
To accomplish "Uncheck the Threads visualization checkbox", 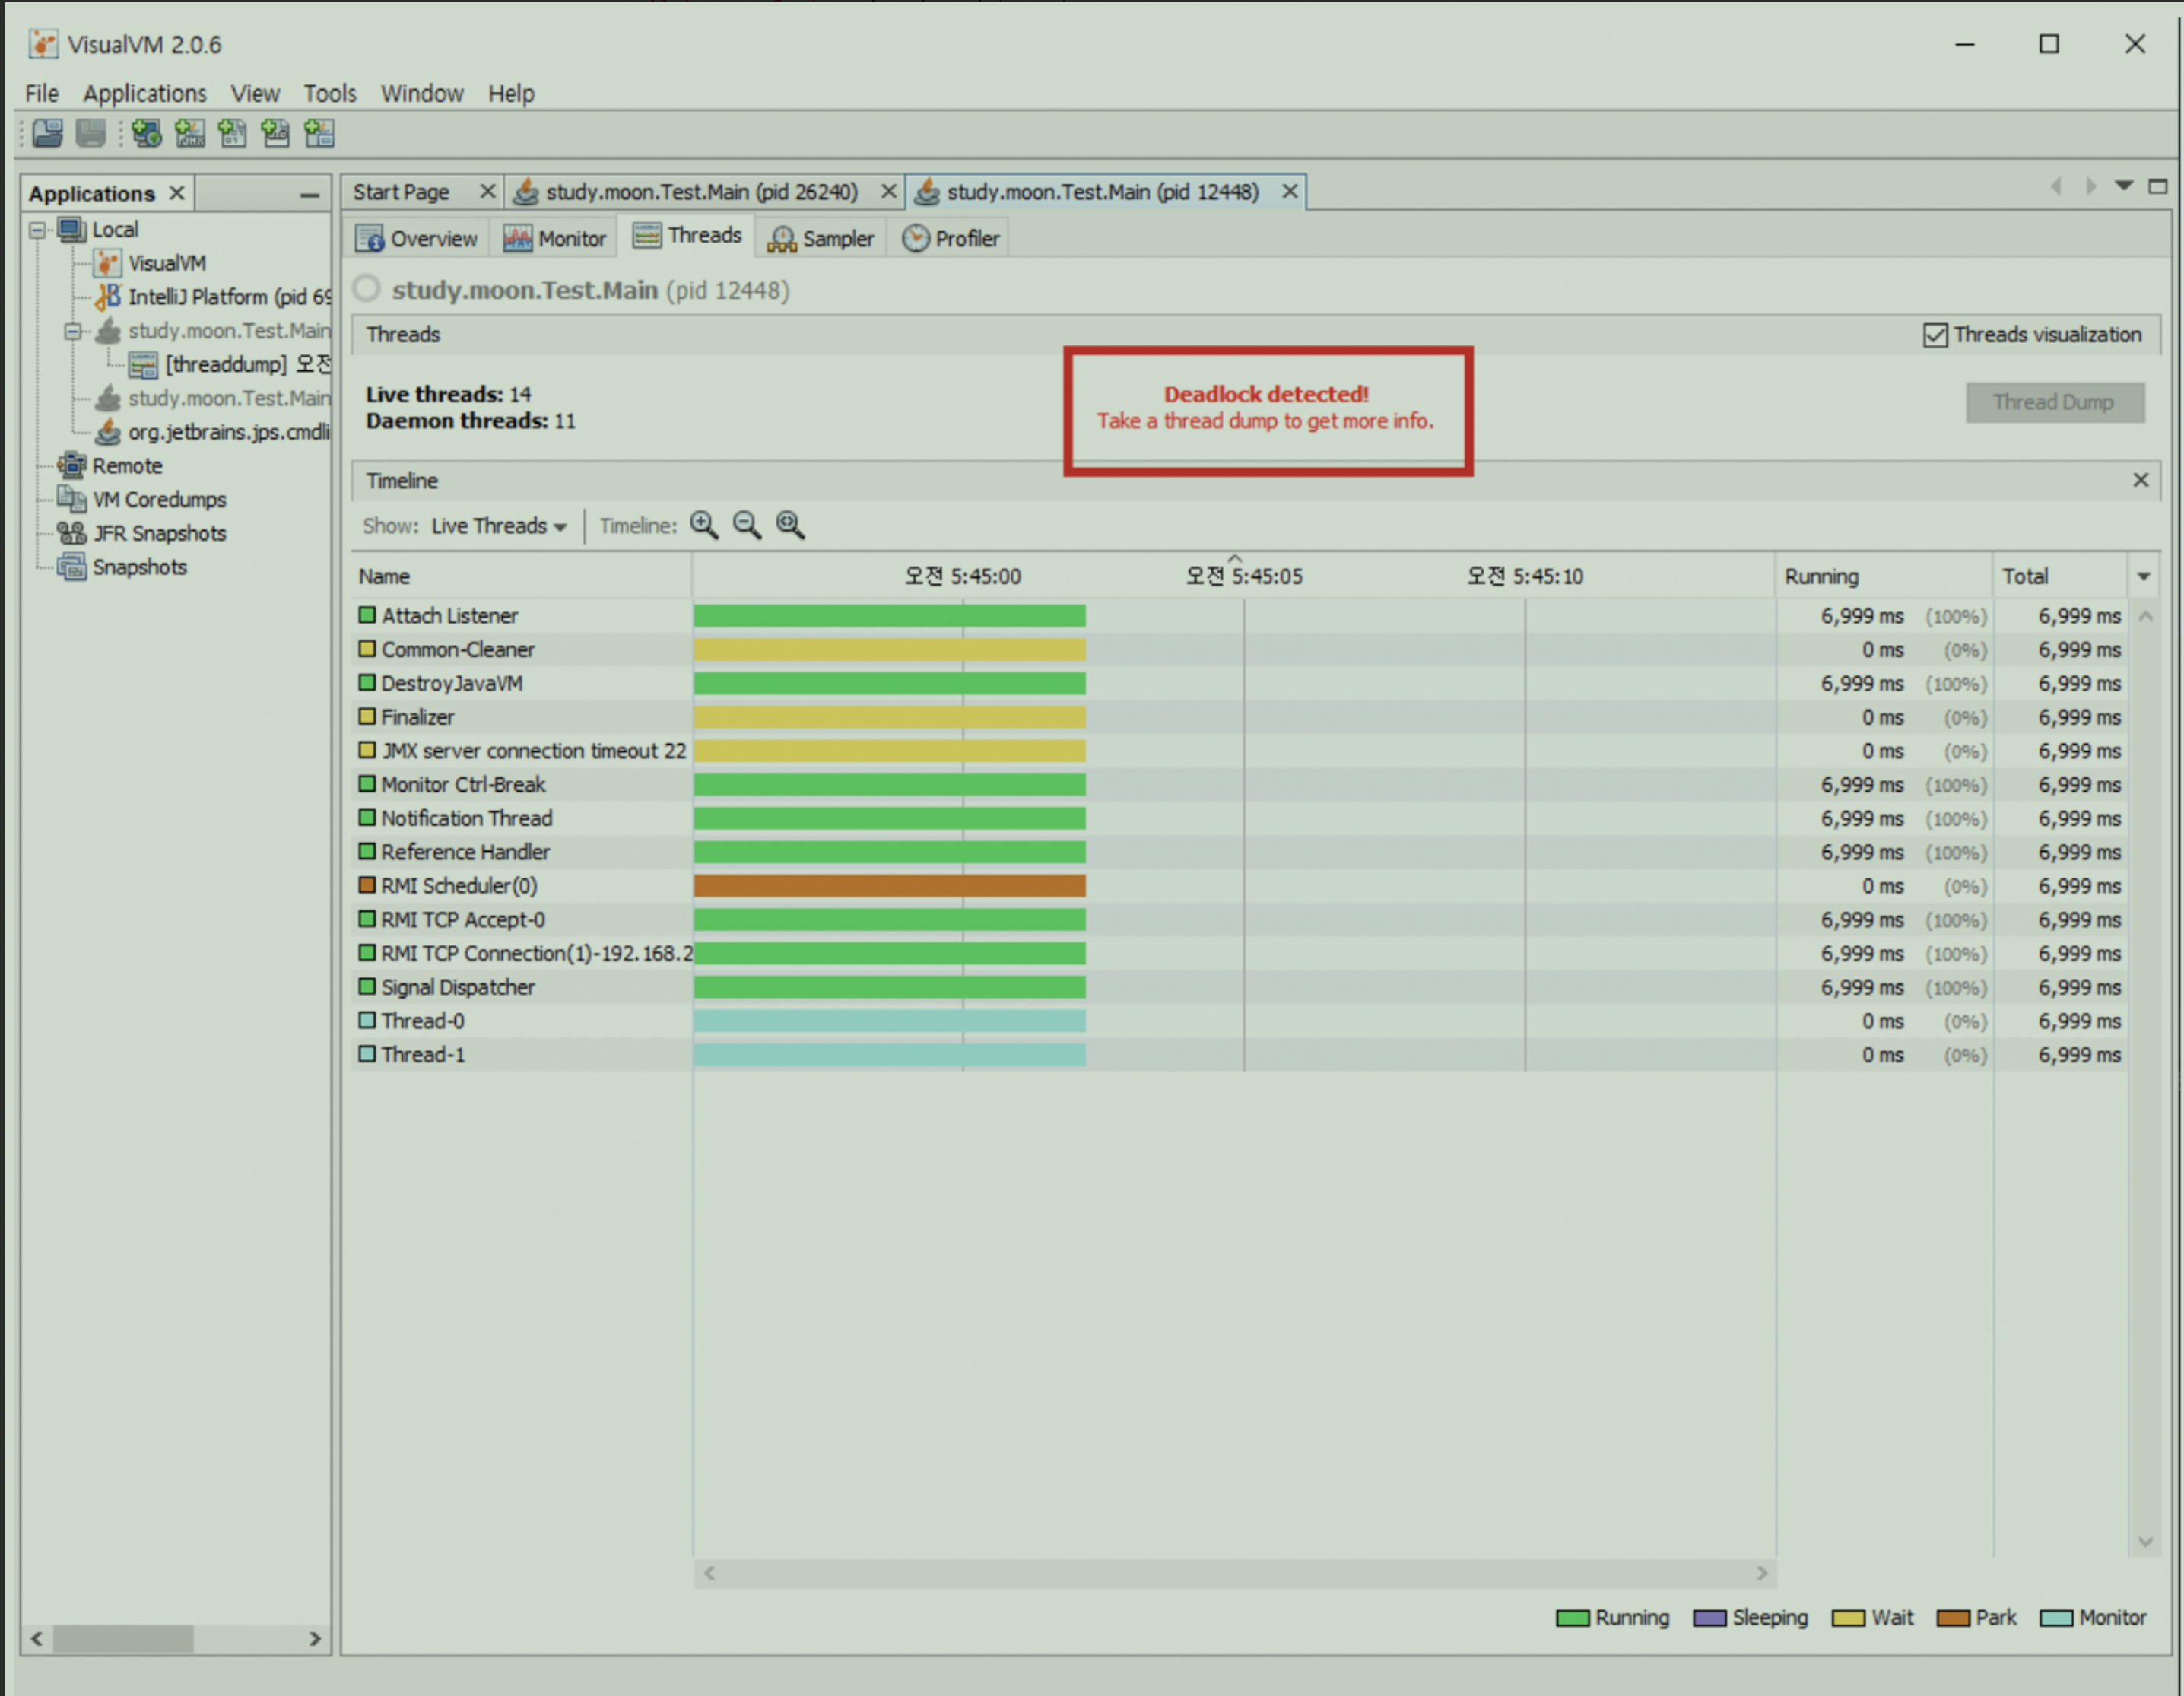I will coord(1935,335).
